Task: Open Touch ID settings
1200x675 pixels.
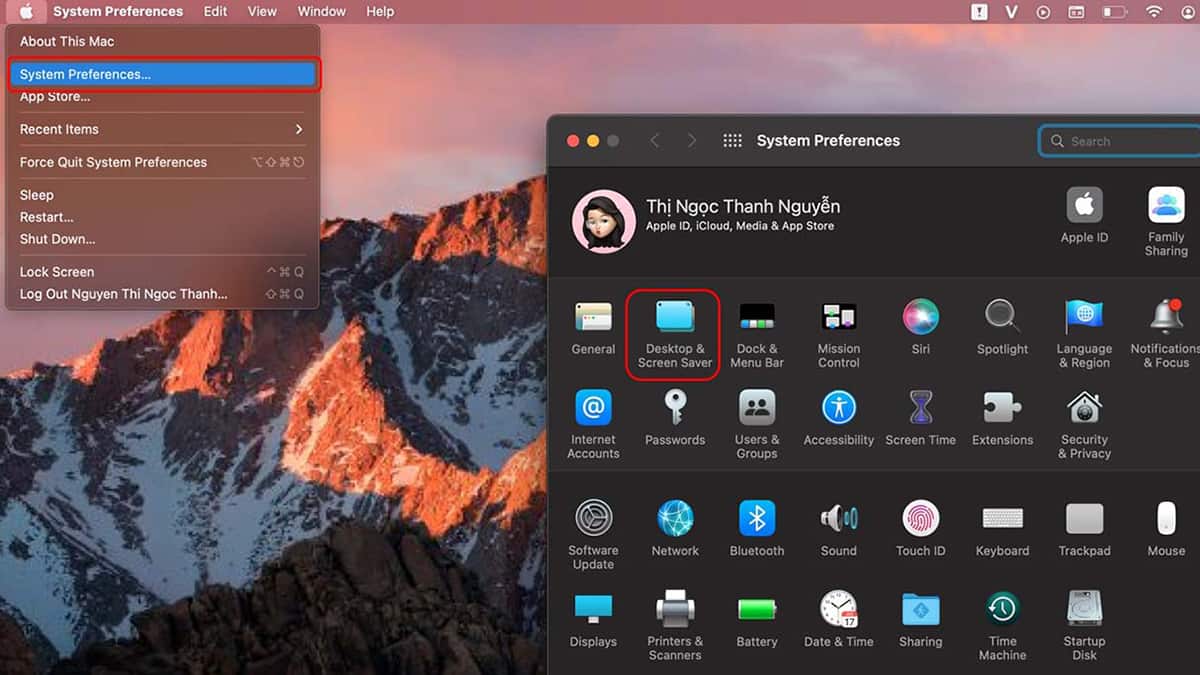Action: (x=920, y=528)
